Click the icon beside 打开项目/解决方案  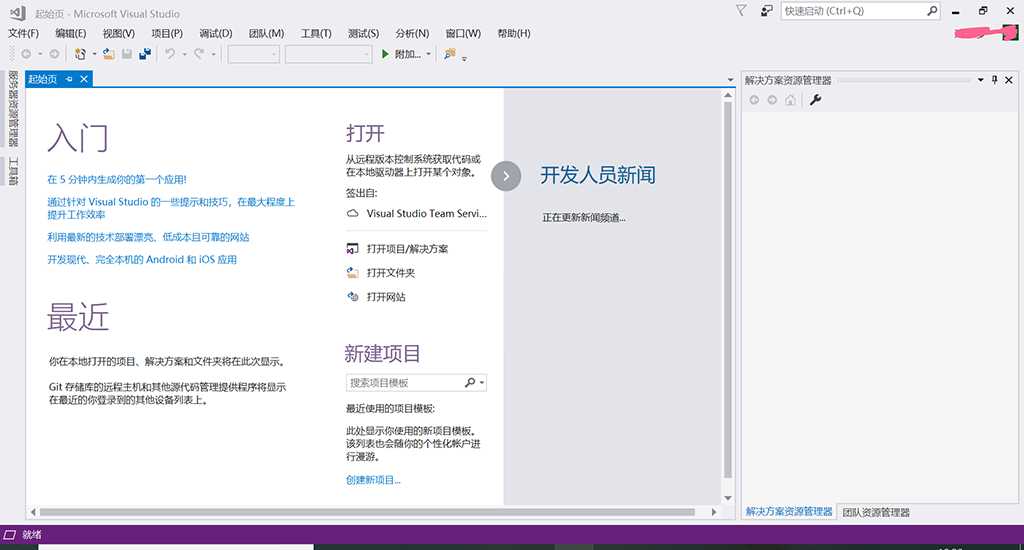[353, 249]
